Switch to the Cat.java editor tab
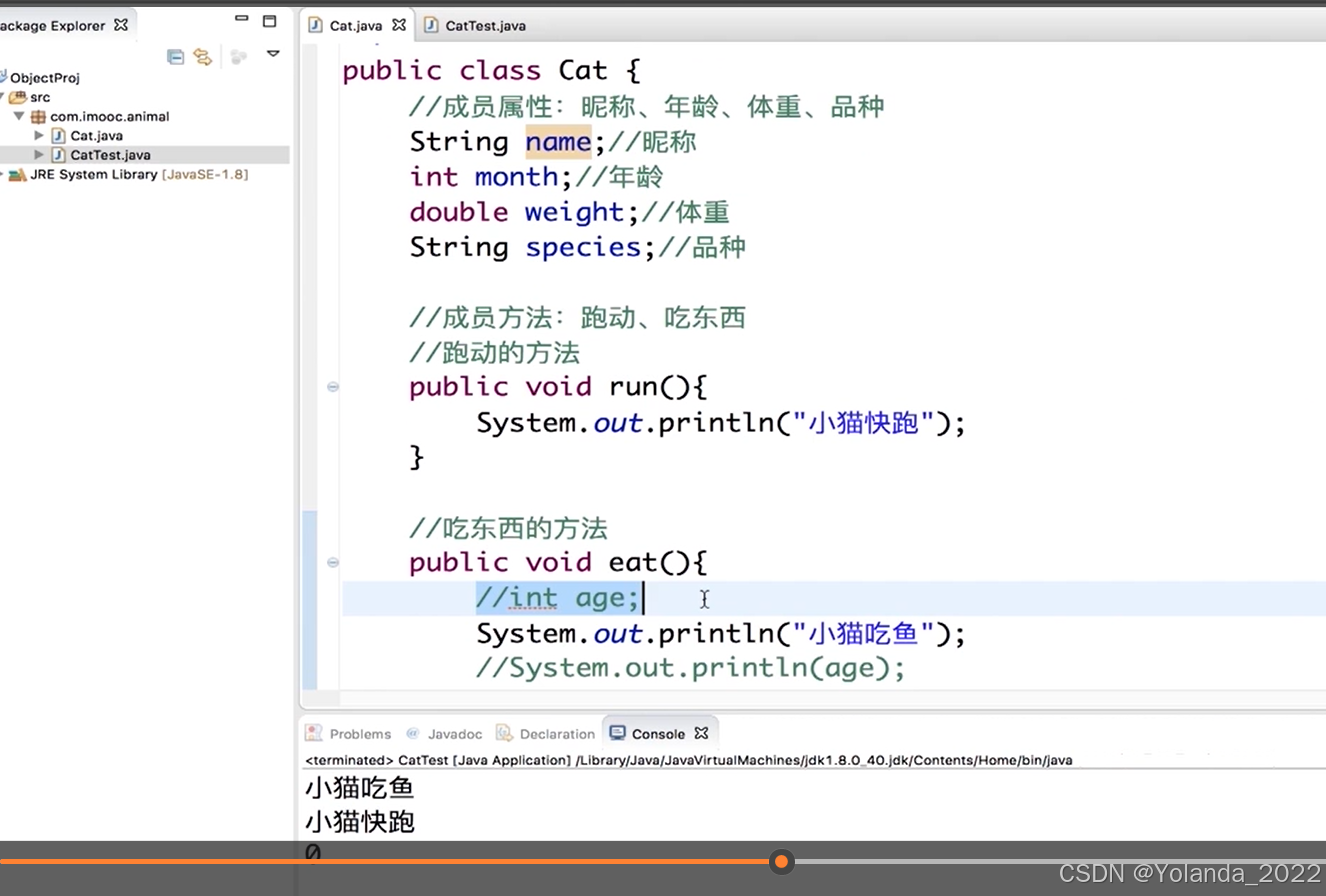The height and width of the screenshot is (896, 1326). pyautogui.click(x=356, y=25)
